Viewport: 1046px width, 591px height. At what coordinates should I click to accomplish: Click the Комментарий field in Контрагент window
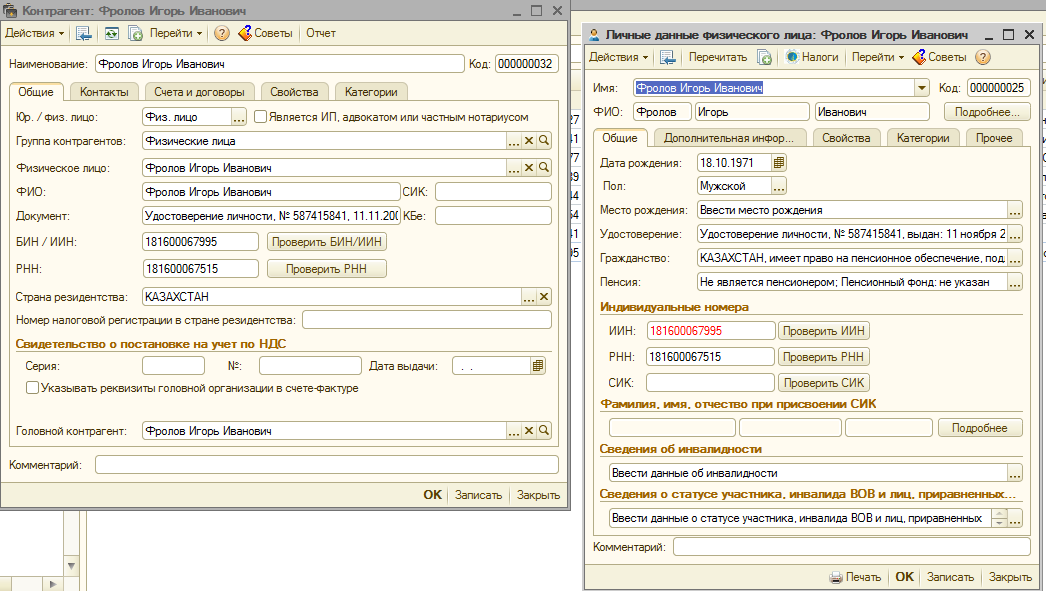[x=327, y=465]
